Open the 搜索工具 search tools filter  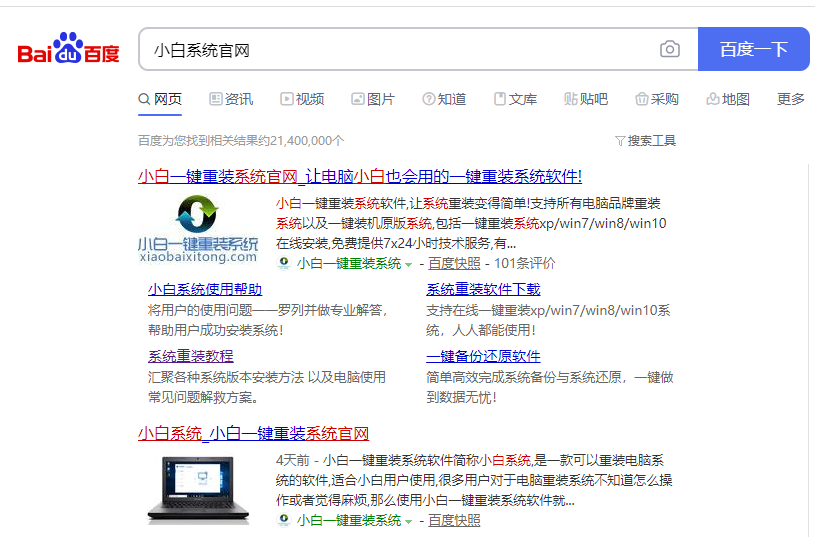(x=646, y=141)
